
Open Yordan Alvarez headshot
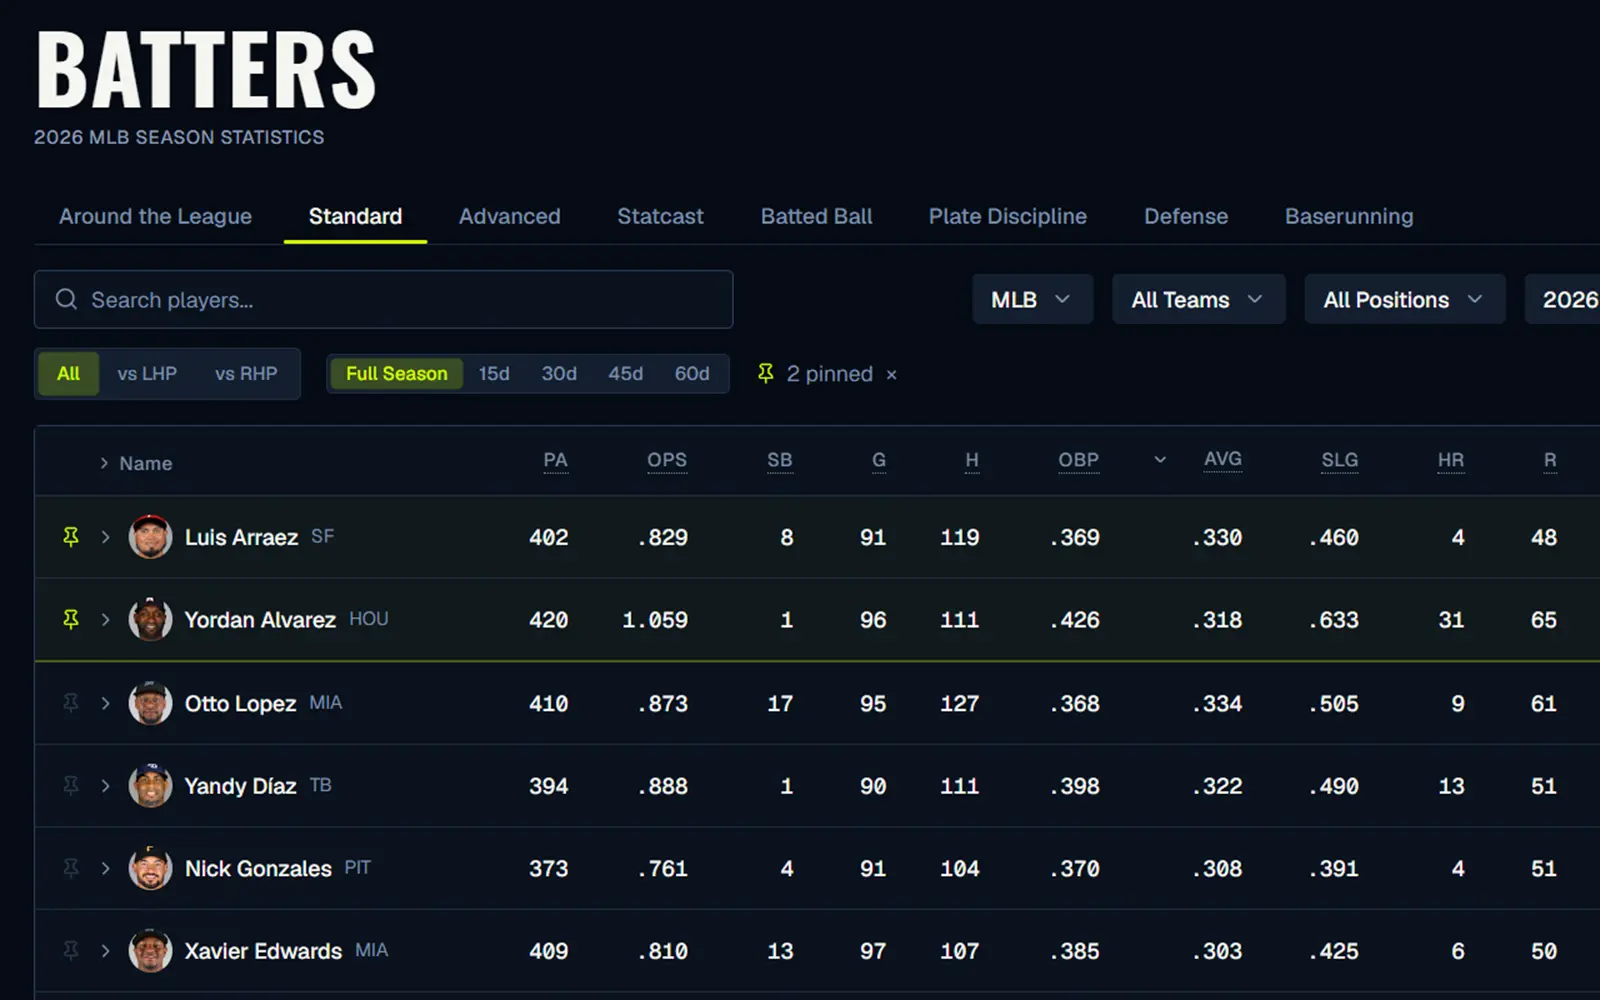coord(150,620)
